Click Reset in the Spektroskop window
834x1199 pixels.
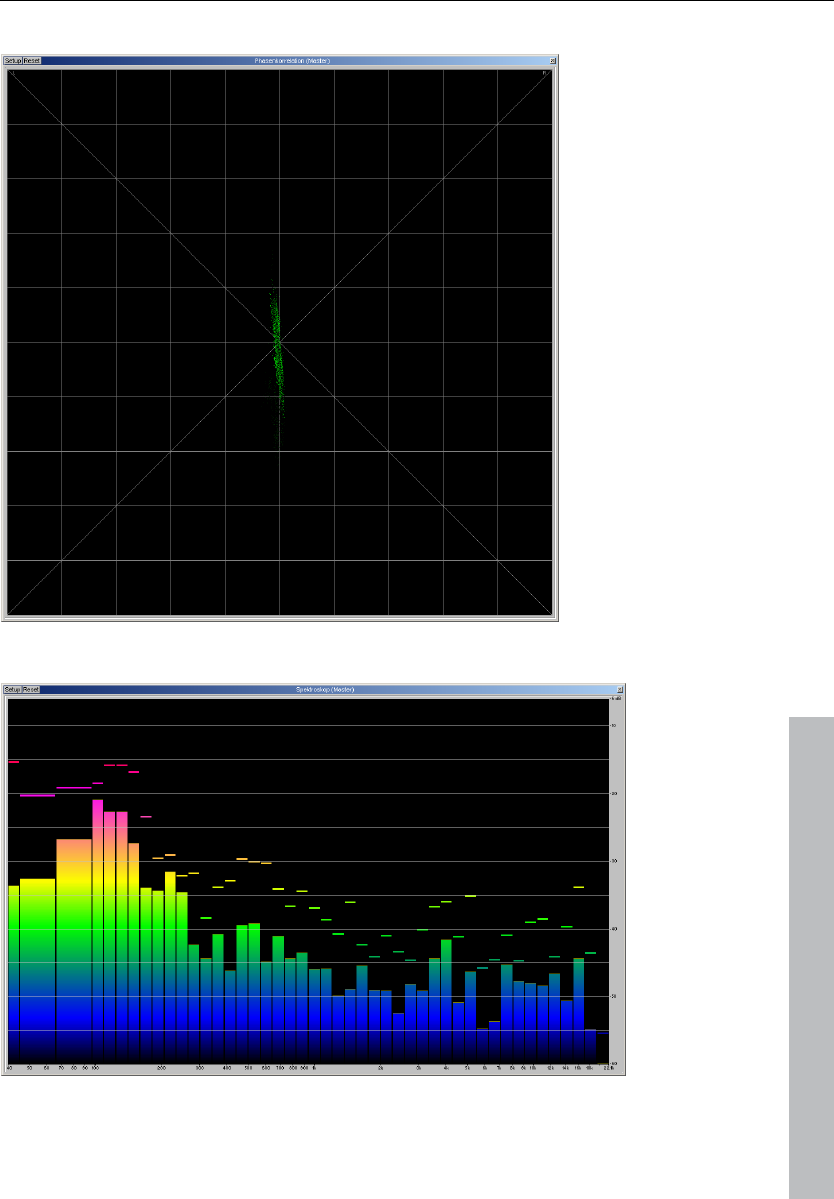coord(31,690)
